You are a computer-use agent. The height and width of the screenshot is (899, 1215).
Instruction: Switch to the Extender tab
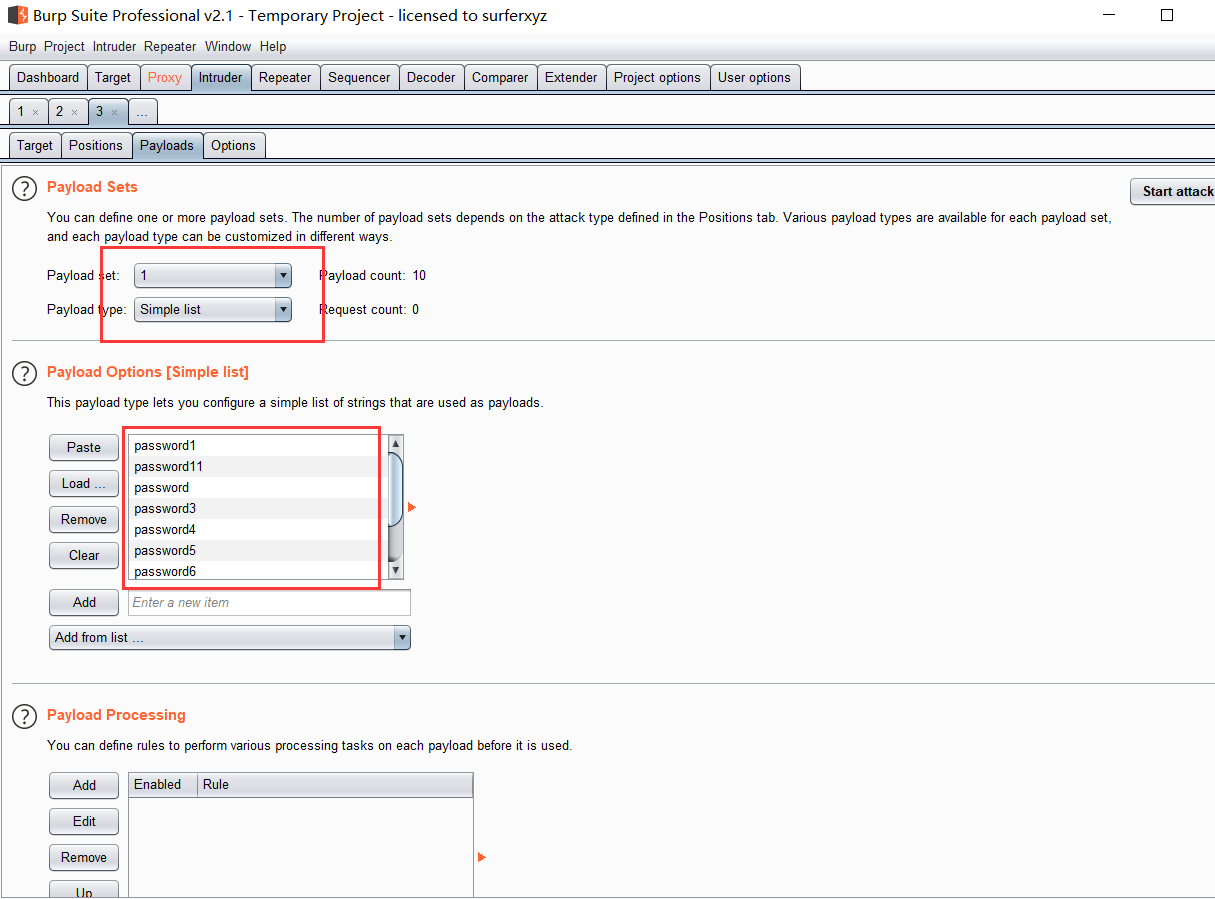(571, 78)
